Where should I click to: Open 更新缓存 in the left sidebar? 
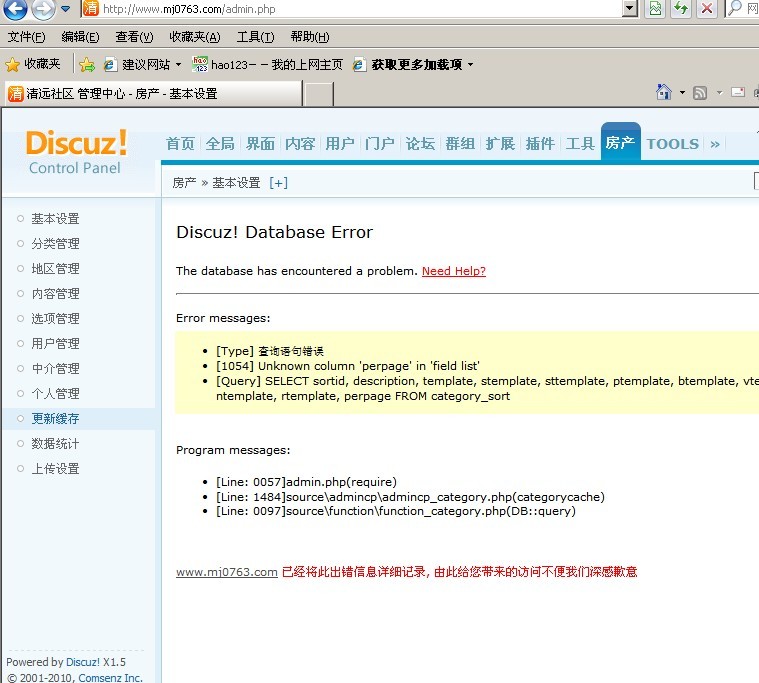[x=55, y=419]
